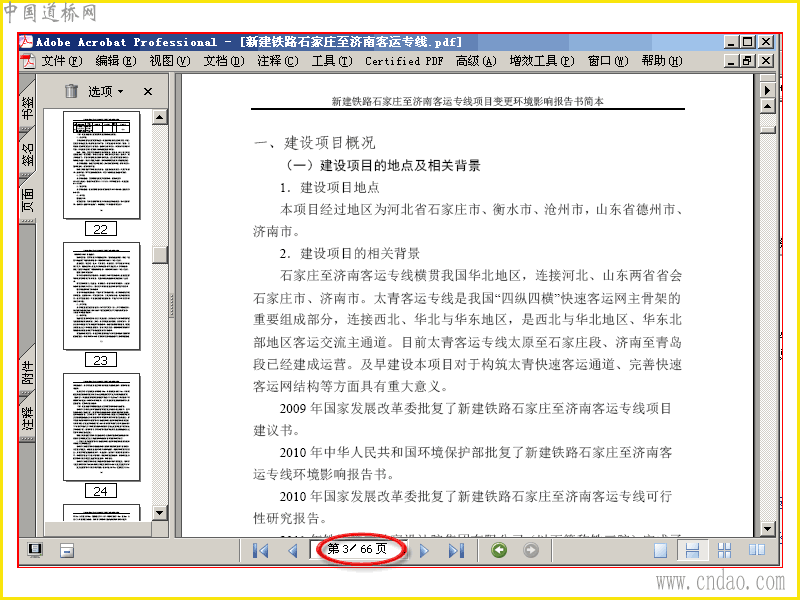Jump to last page button
This screenshot has width=800, height=600.
pyautogui.click(x=456, y=551)
